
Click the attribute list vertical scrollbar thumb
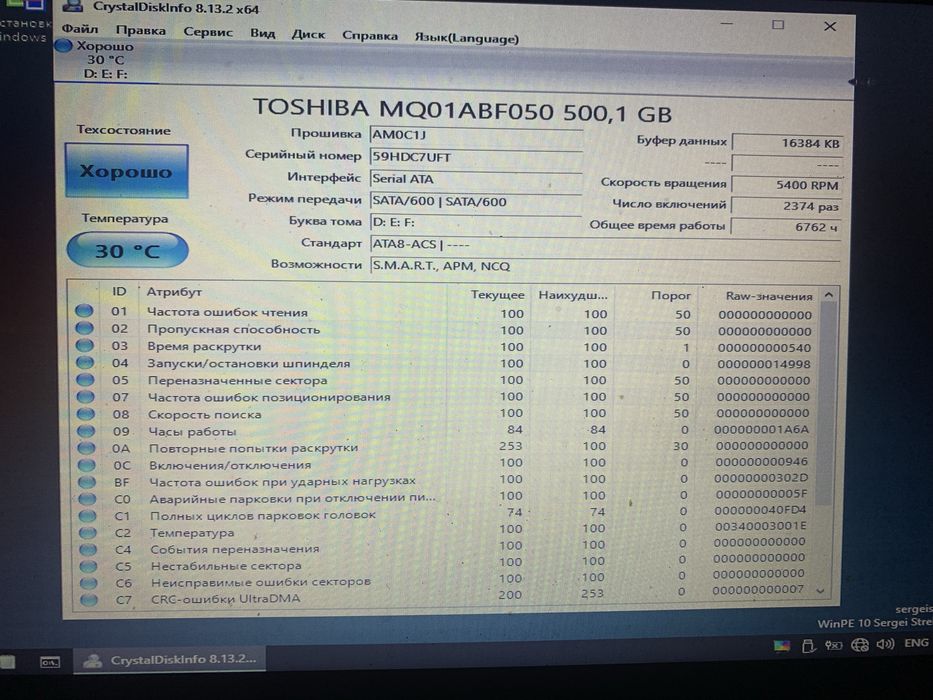tap(826, 405)
